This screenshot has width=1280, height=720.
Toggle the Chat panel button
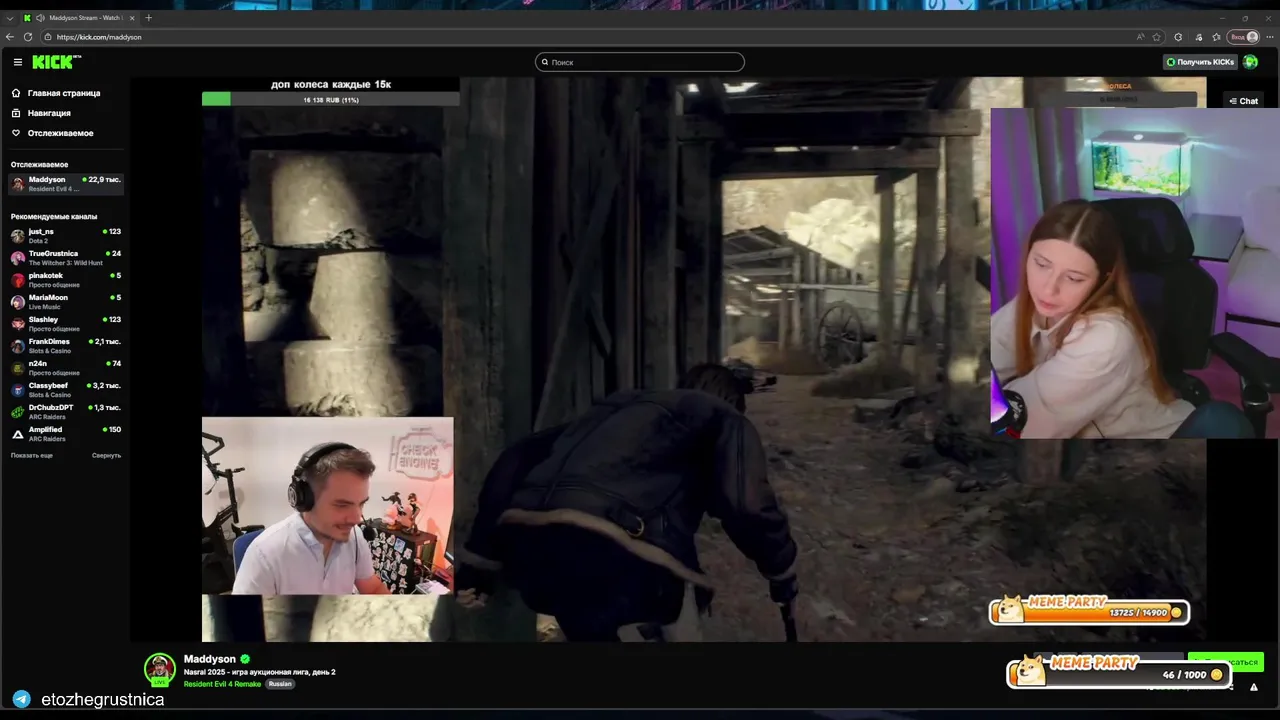tap(1243, 101)
